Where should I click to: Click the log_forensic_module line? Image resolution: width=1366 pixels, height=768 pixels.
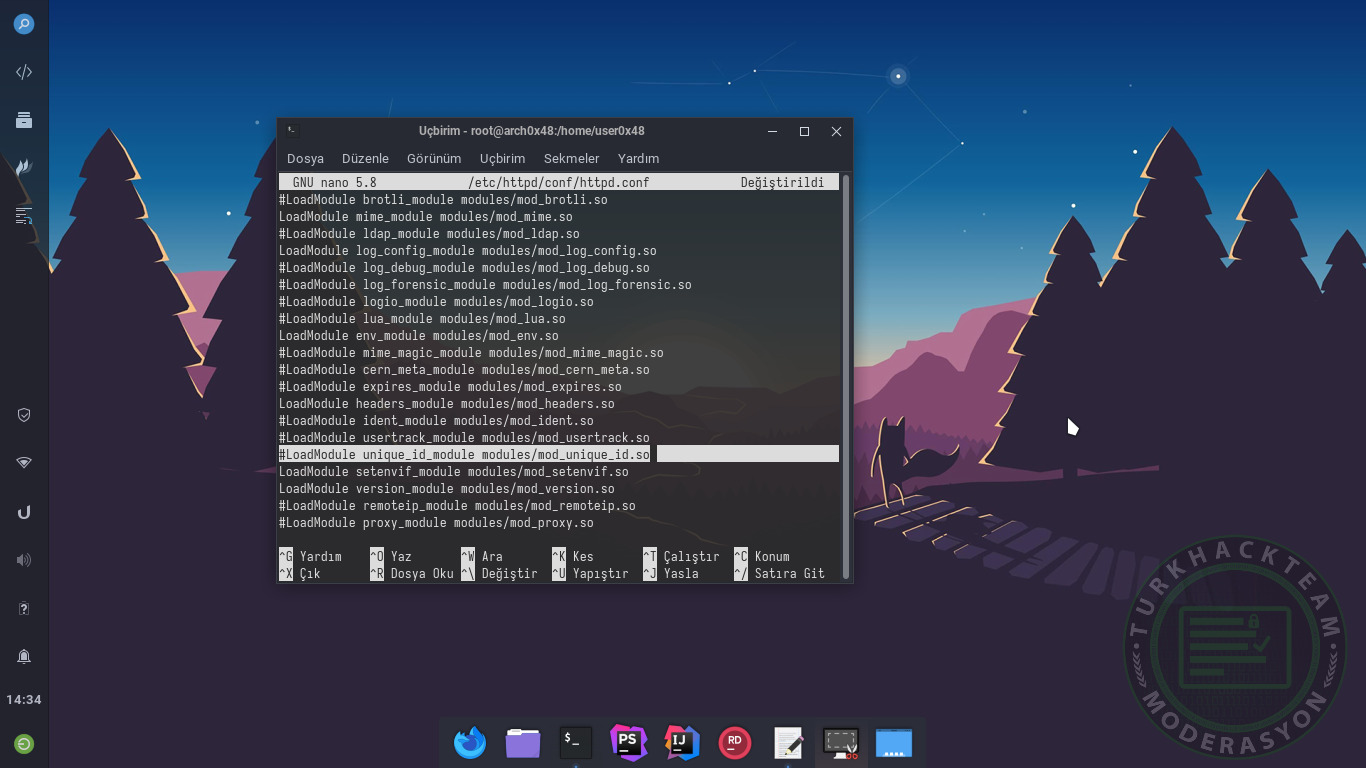(485, 284)
